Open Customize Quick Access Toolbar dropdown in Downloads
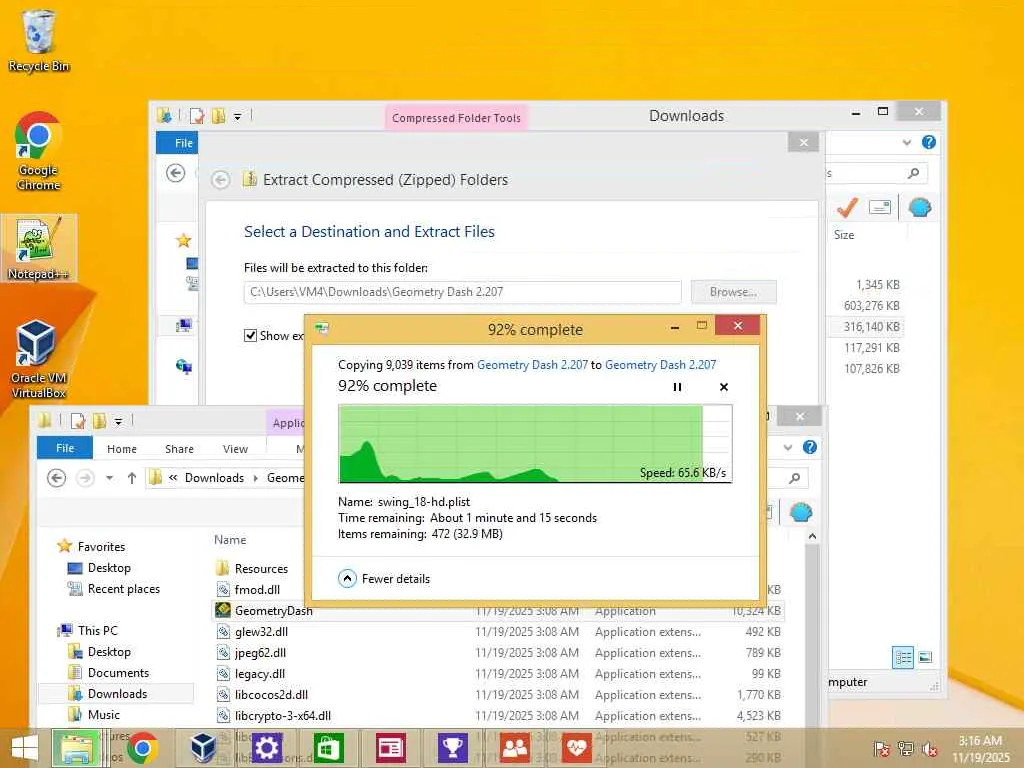1024x768 pixels. [x=238, y=117]
